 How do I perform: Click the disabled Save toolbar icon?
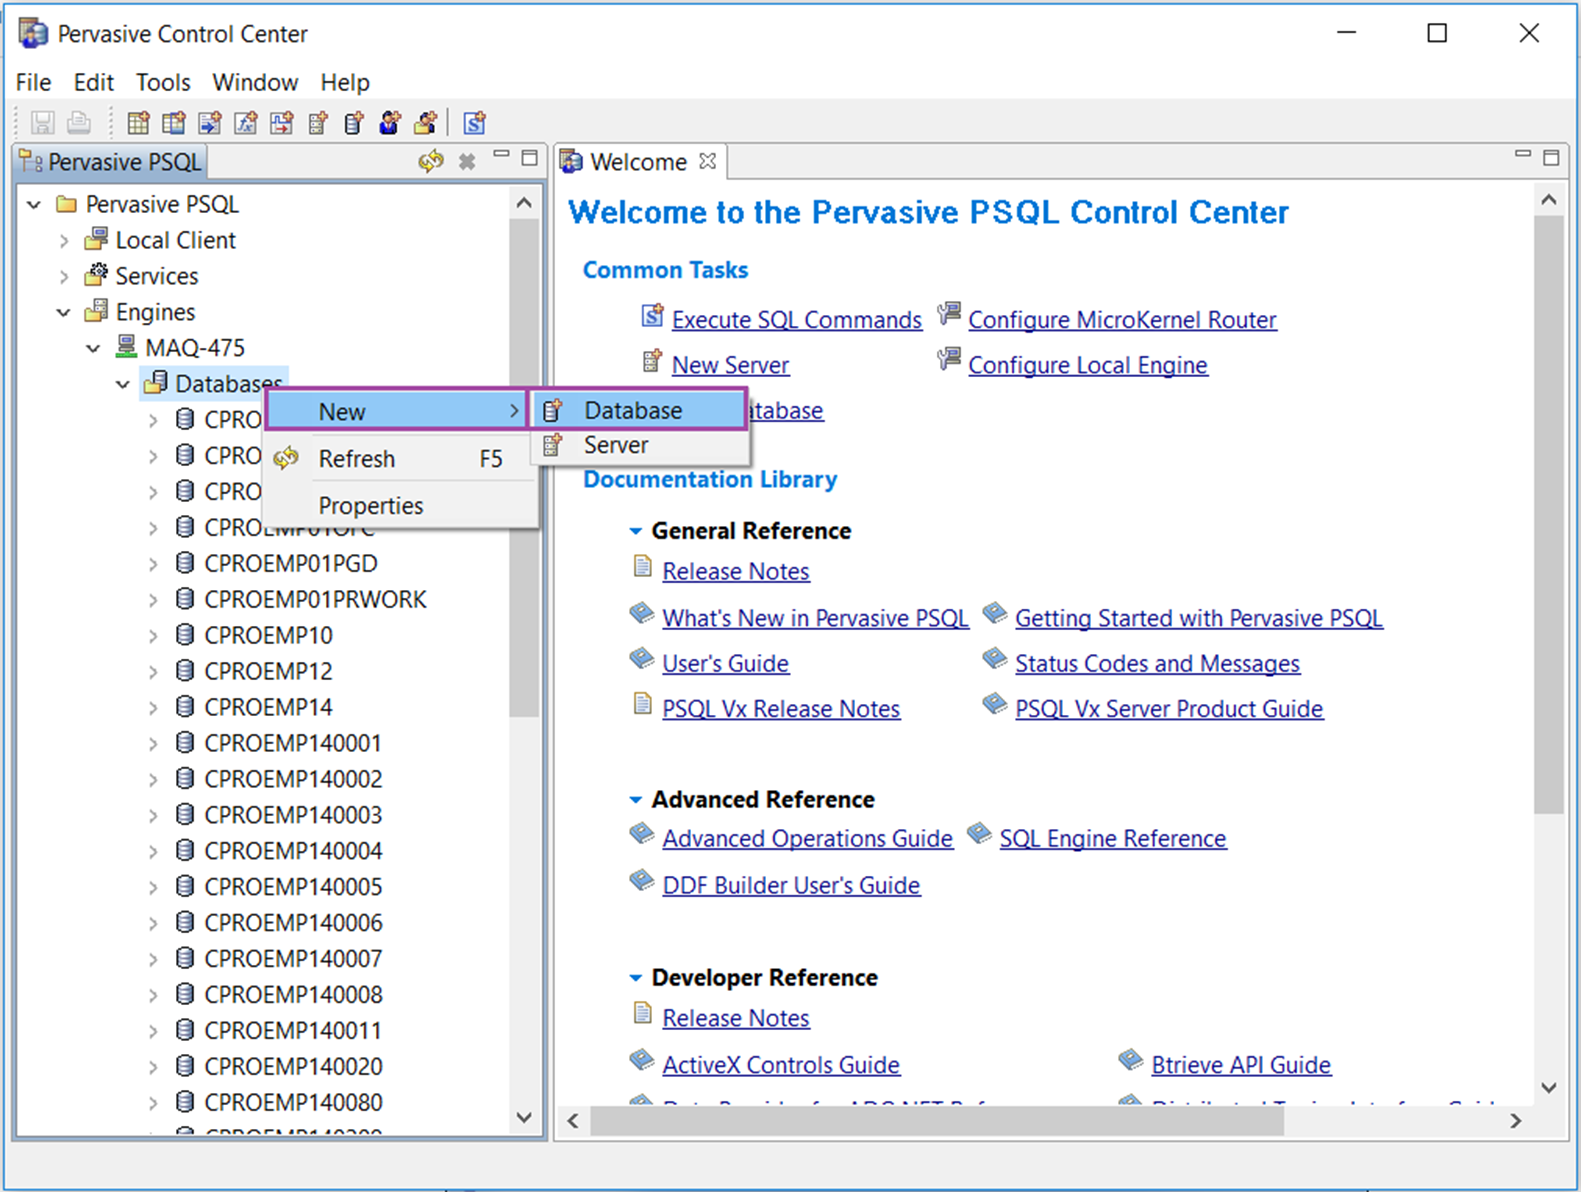pos(42,123)
